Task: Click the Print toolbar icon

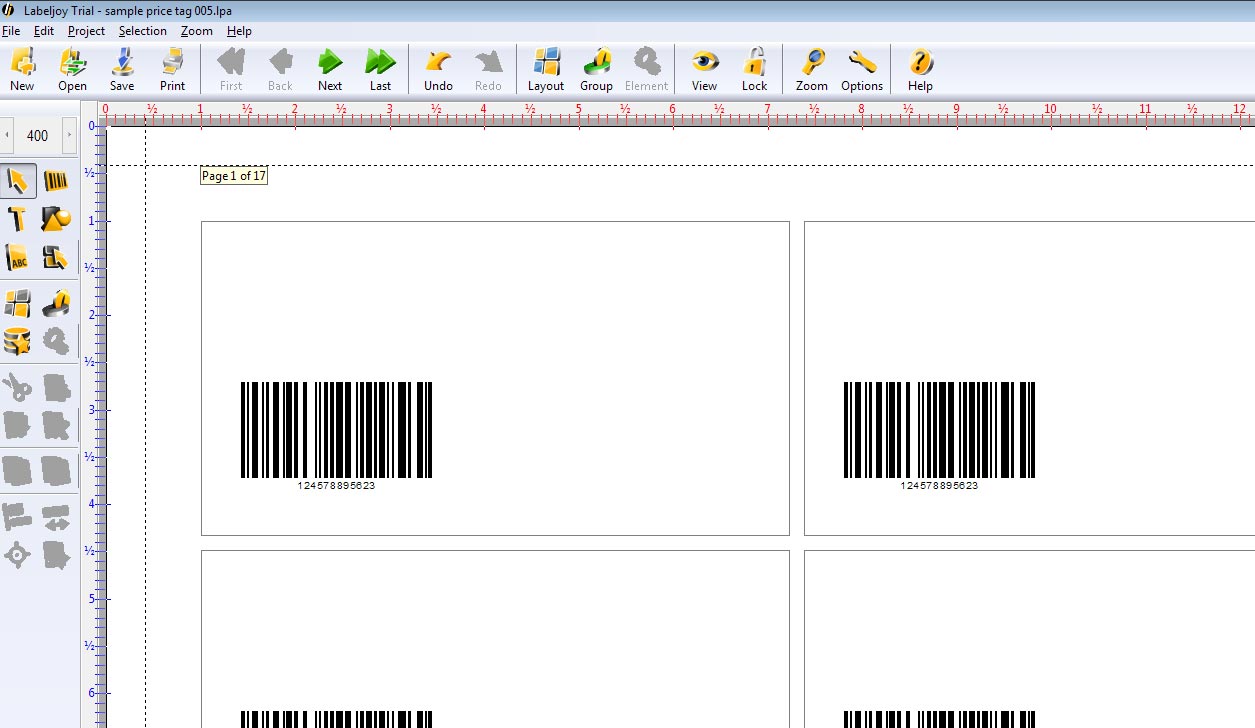Action: coord(172,70)
